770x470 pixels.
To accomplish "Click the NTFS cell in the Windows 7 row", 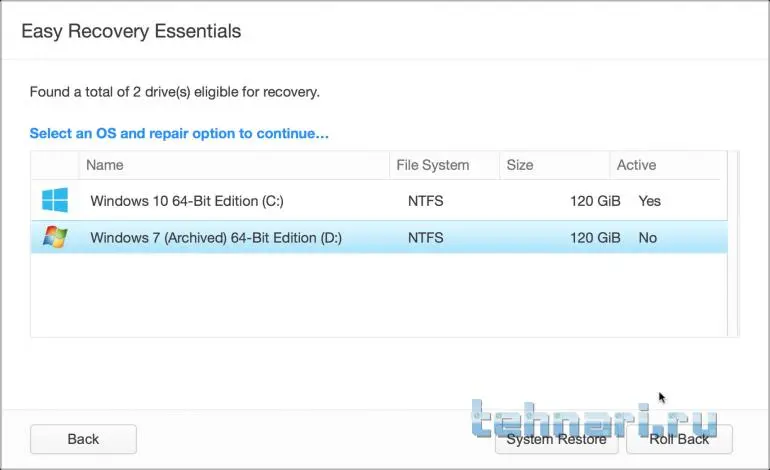I will (425, 238).
